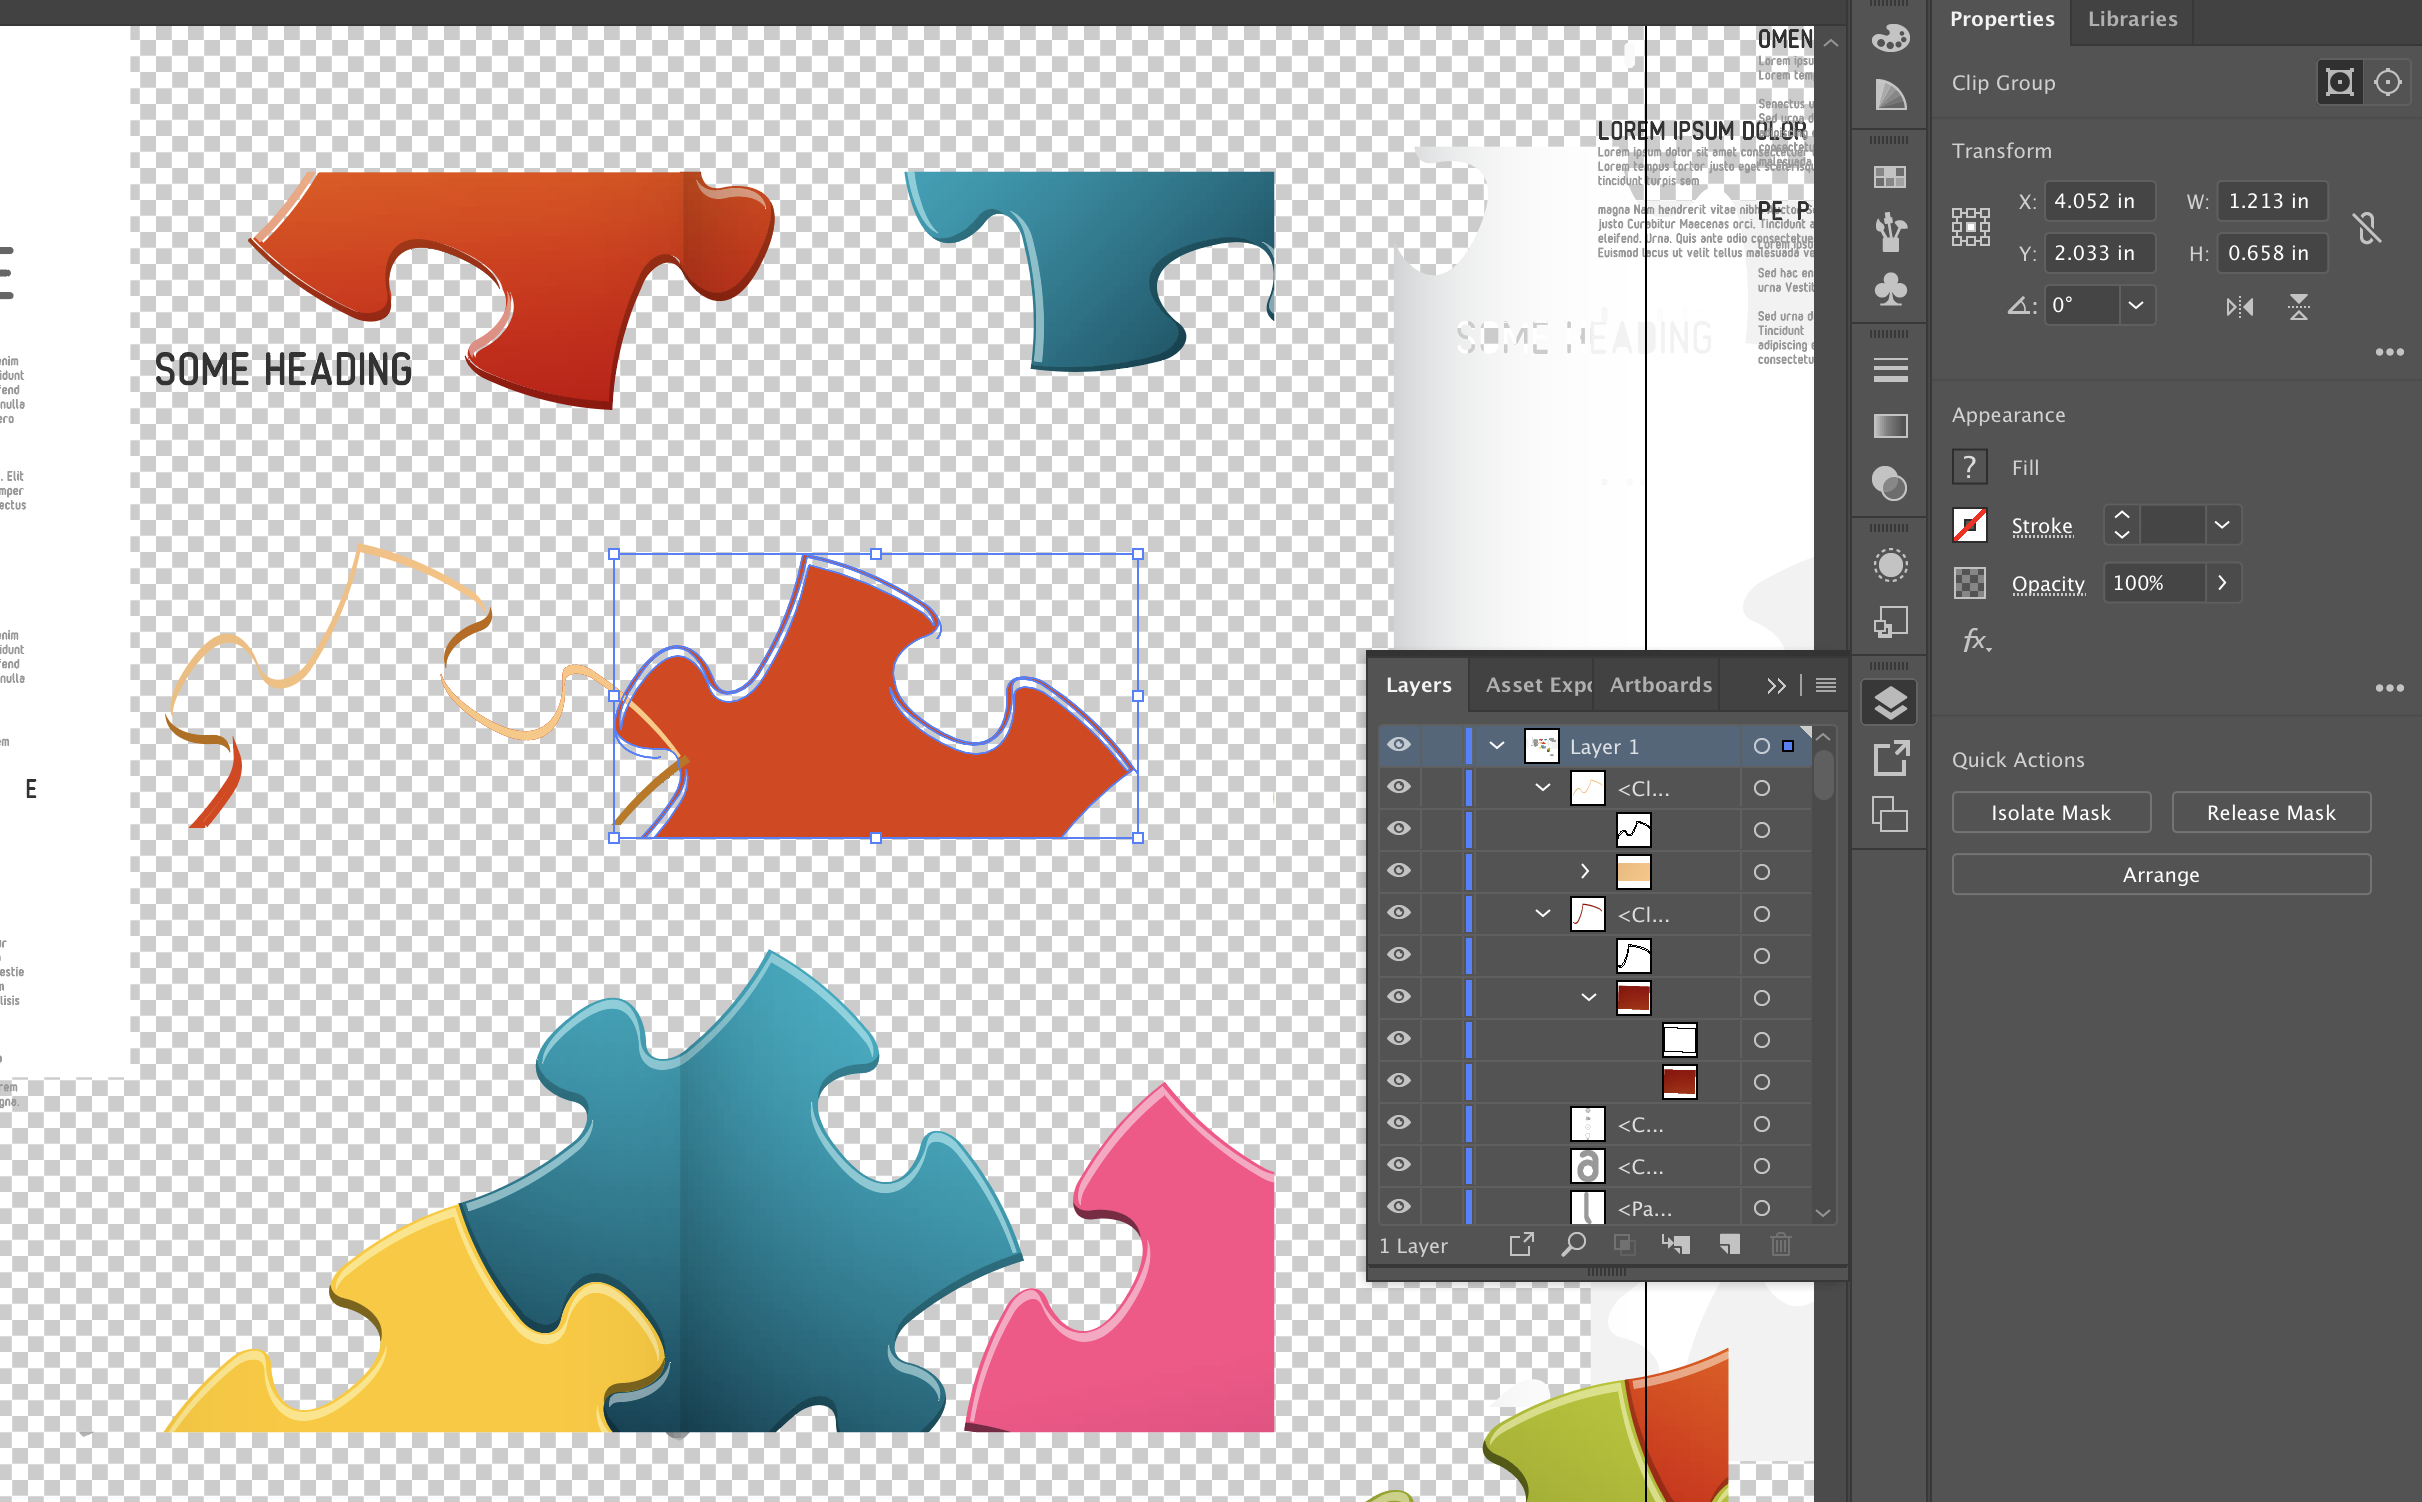Click the target circle next to Layer 1
2422x1502 pixels.
tap(1761, 745)
